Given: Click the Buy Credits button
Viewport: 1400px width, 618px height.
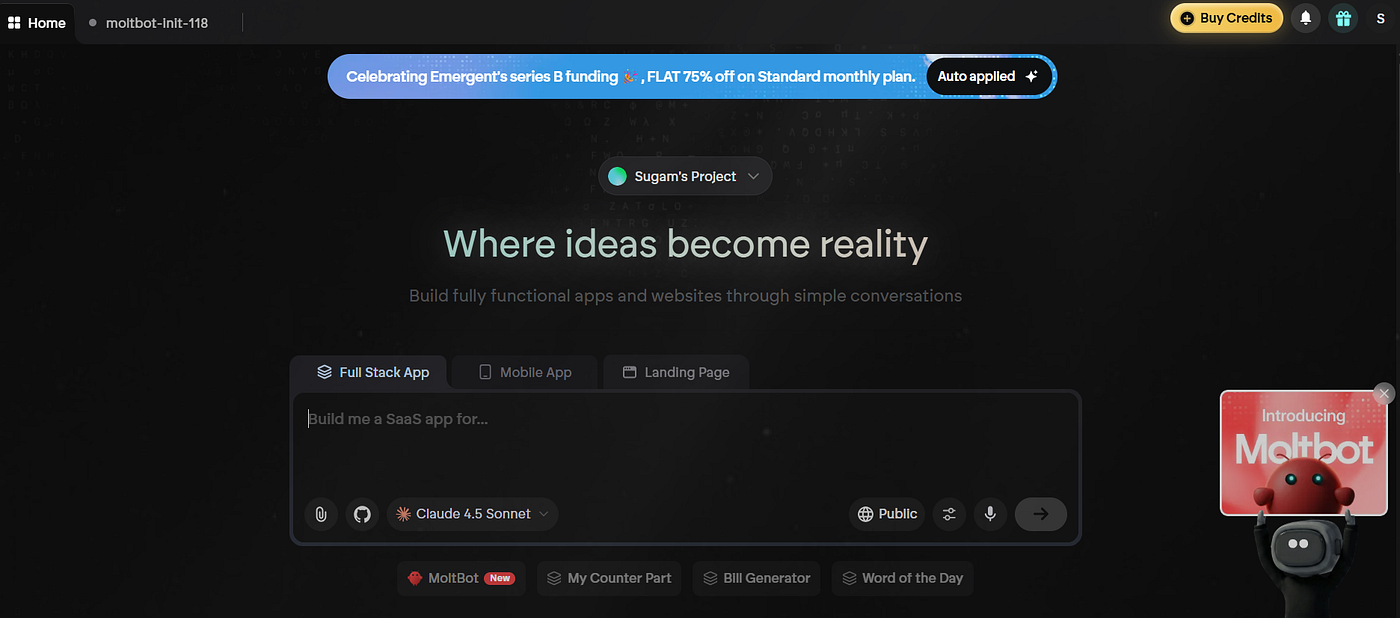Looking at the screenshot, I should tap(1226, 18).
